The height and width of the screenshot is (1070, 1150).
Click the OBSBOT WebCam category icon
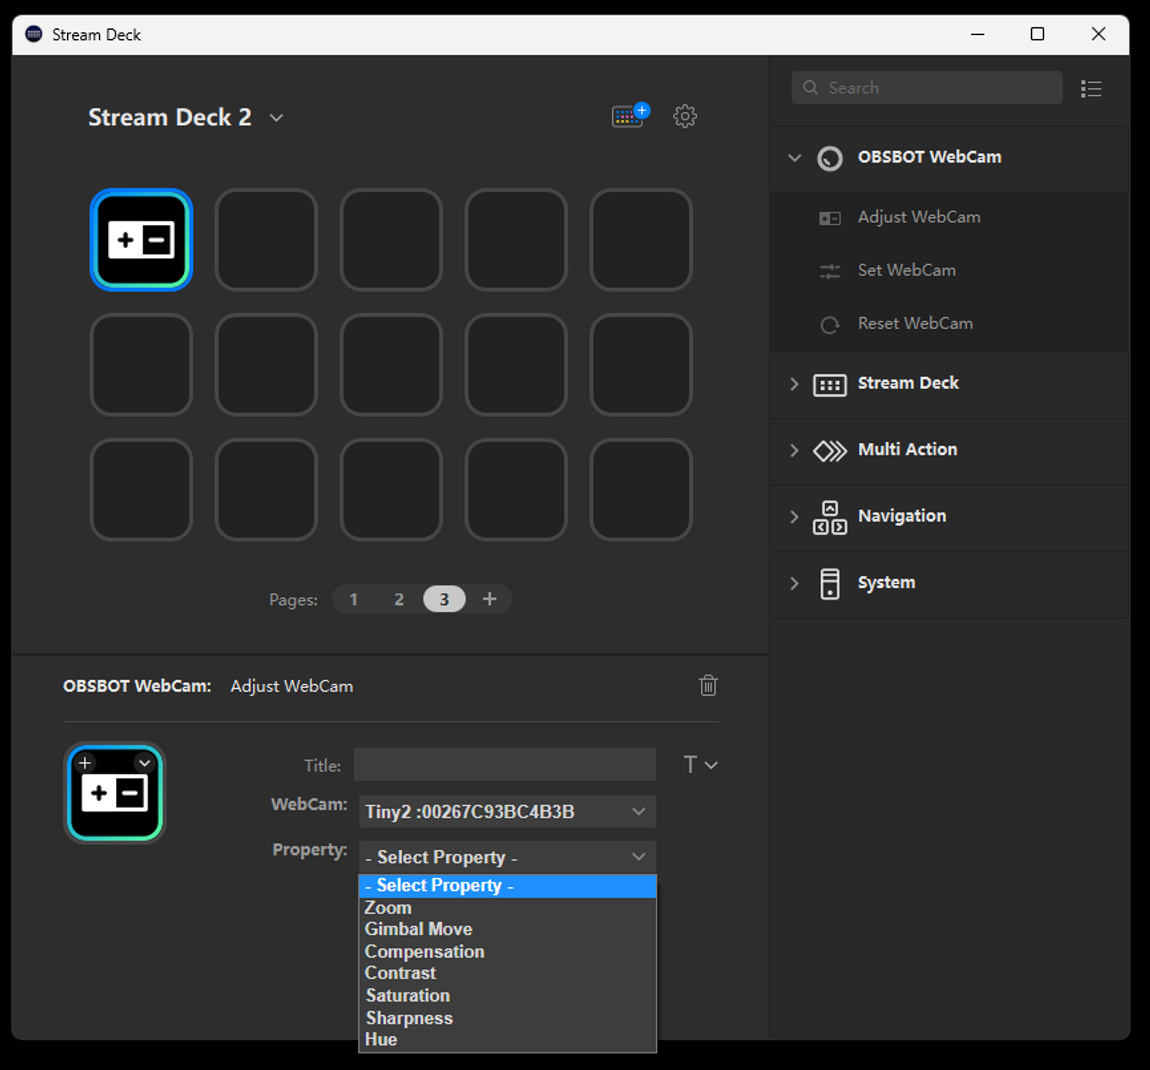point(830,157)
